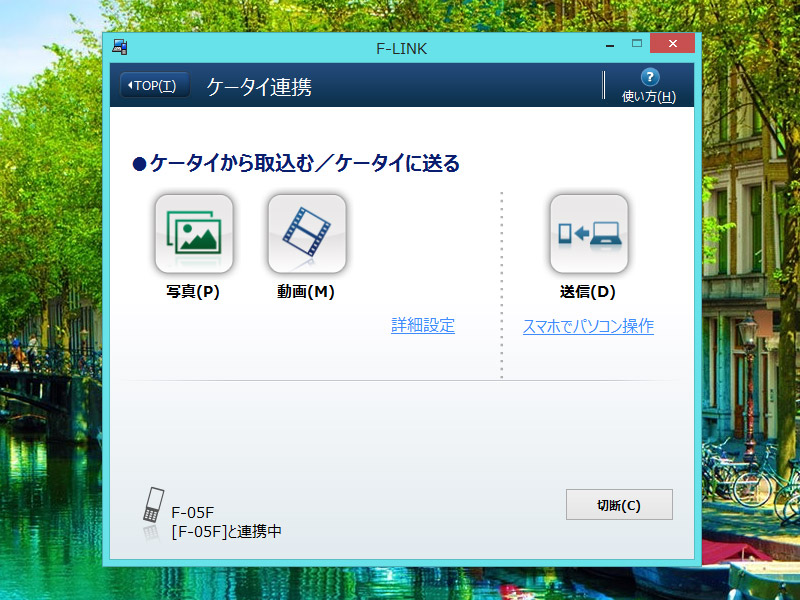The height and width of the screenshot is (600, 800).
Task: Follow the スマホでパソコン操作 link
Action: [x=588, y=326]
